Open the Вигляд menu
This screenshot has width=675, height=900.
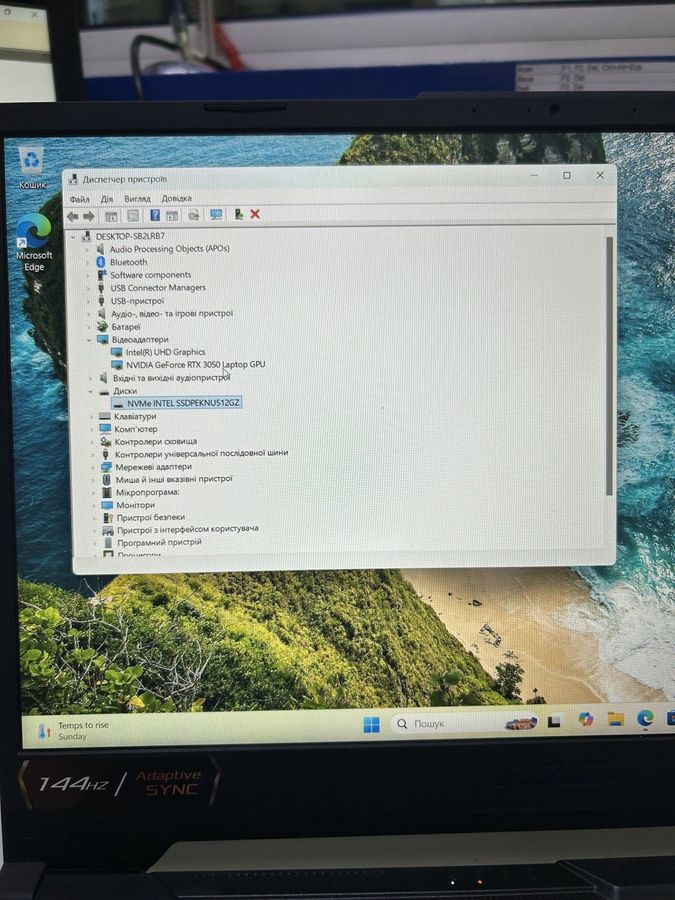137,199
